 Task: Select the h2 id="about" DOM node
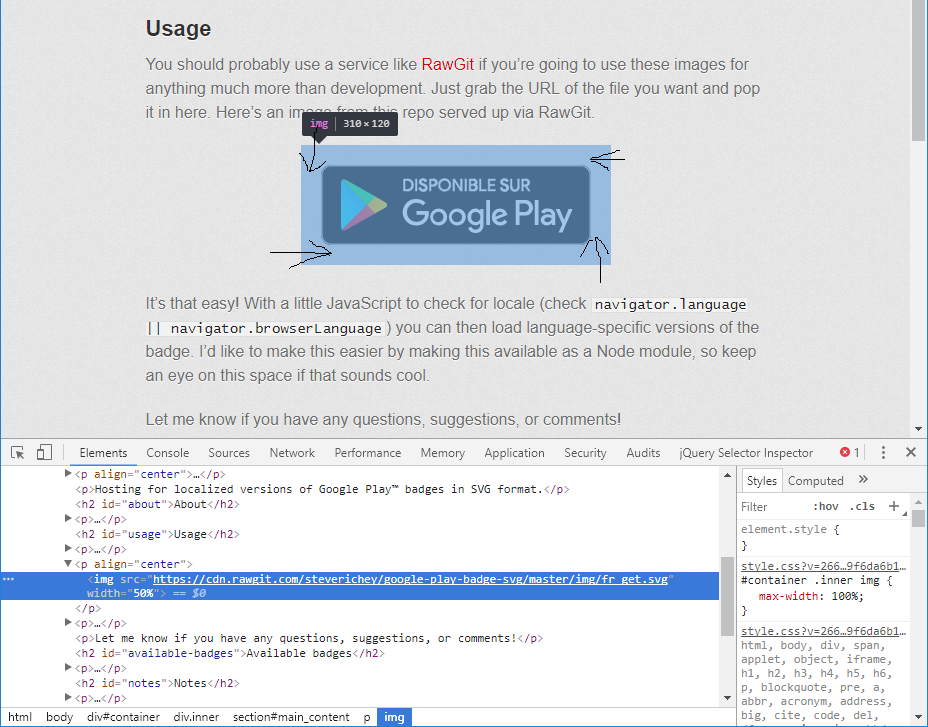(x=157, y=504)
